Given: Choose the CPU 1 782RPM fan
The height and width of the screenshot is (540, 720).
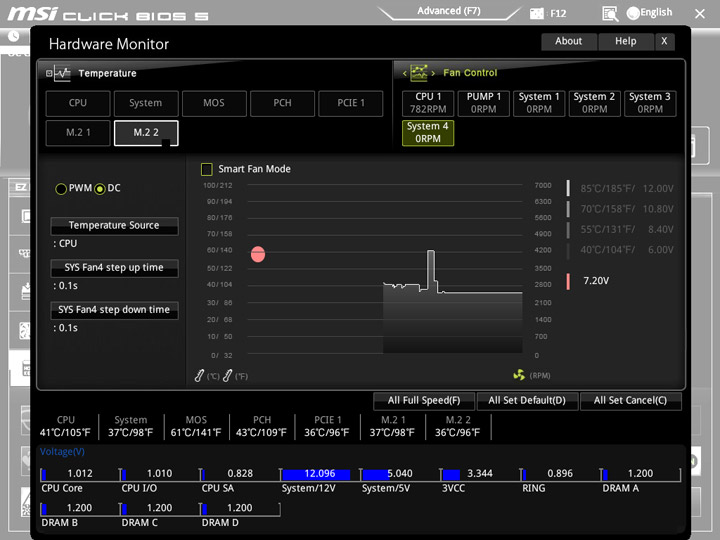Looking at the screenshot, I should (x=428, y=103).
